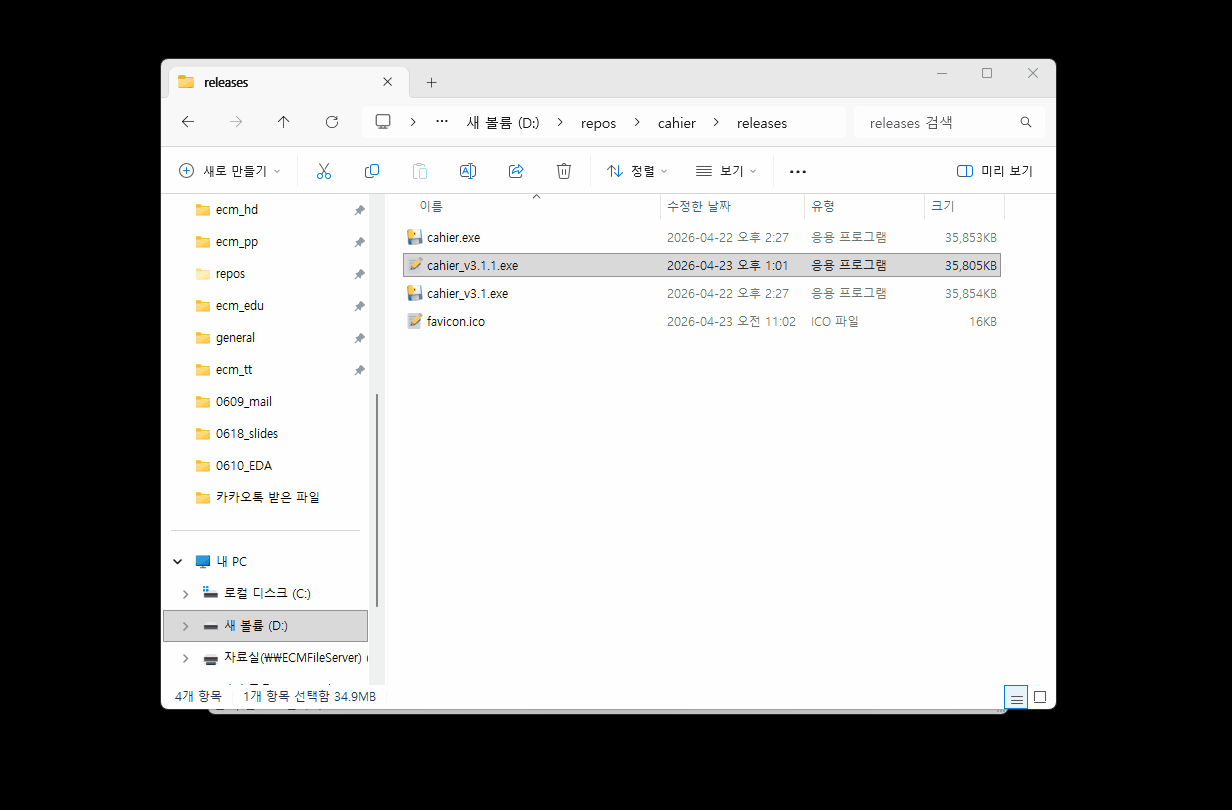Refresh the releases folder view
Screen dimensions: 1232x810
click(332, 122)
